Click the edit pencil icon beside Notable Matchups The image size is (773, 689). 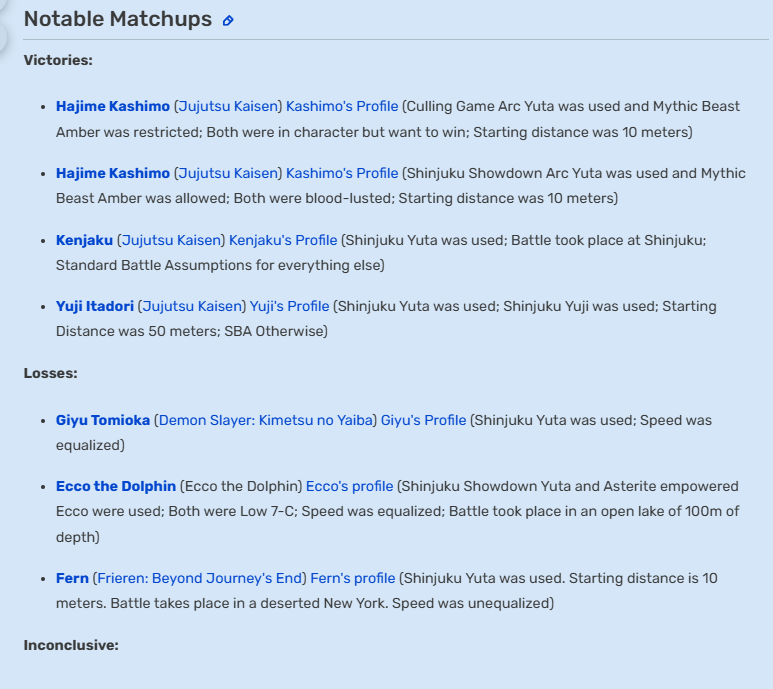tap(228, 21)
